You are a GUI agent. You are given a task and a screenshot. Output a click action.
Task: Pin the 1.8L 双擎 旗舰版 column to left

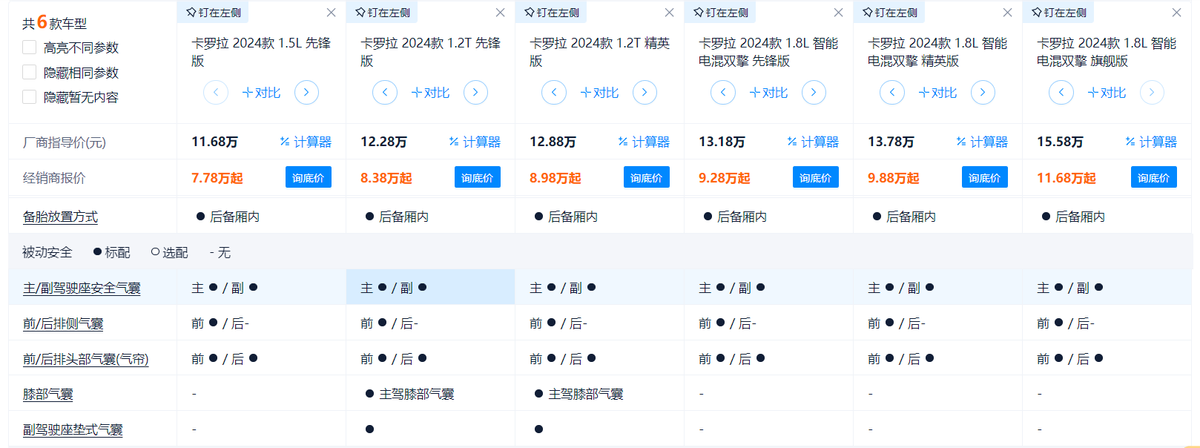[x=1059, y=12]
